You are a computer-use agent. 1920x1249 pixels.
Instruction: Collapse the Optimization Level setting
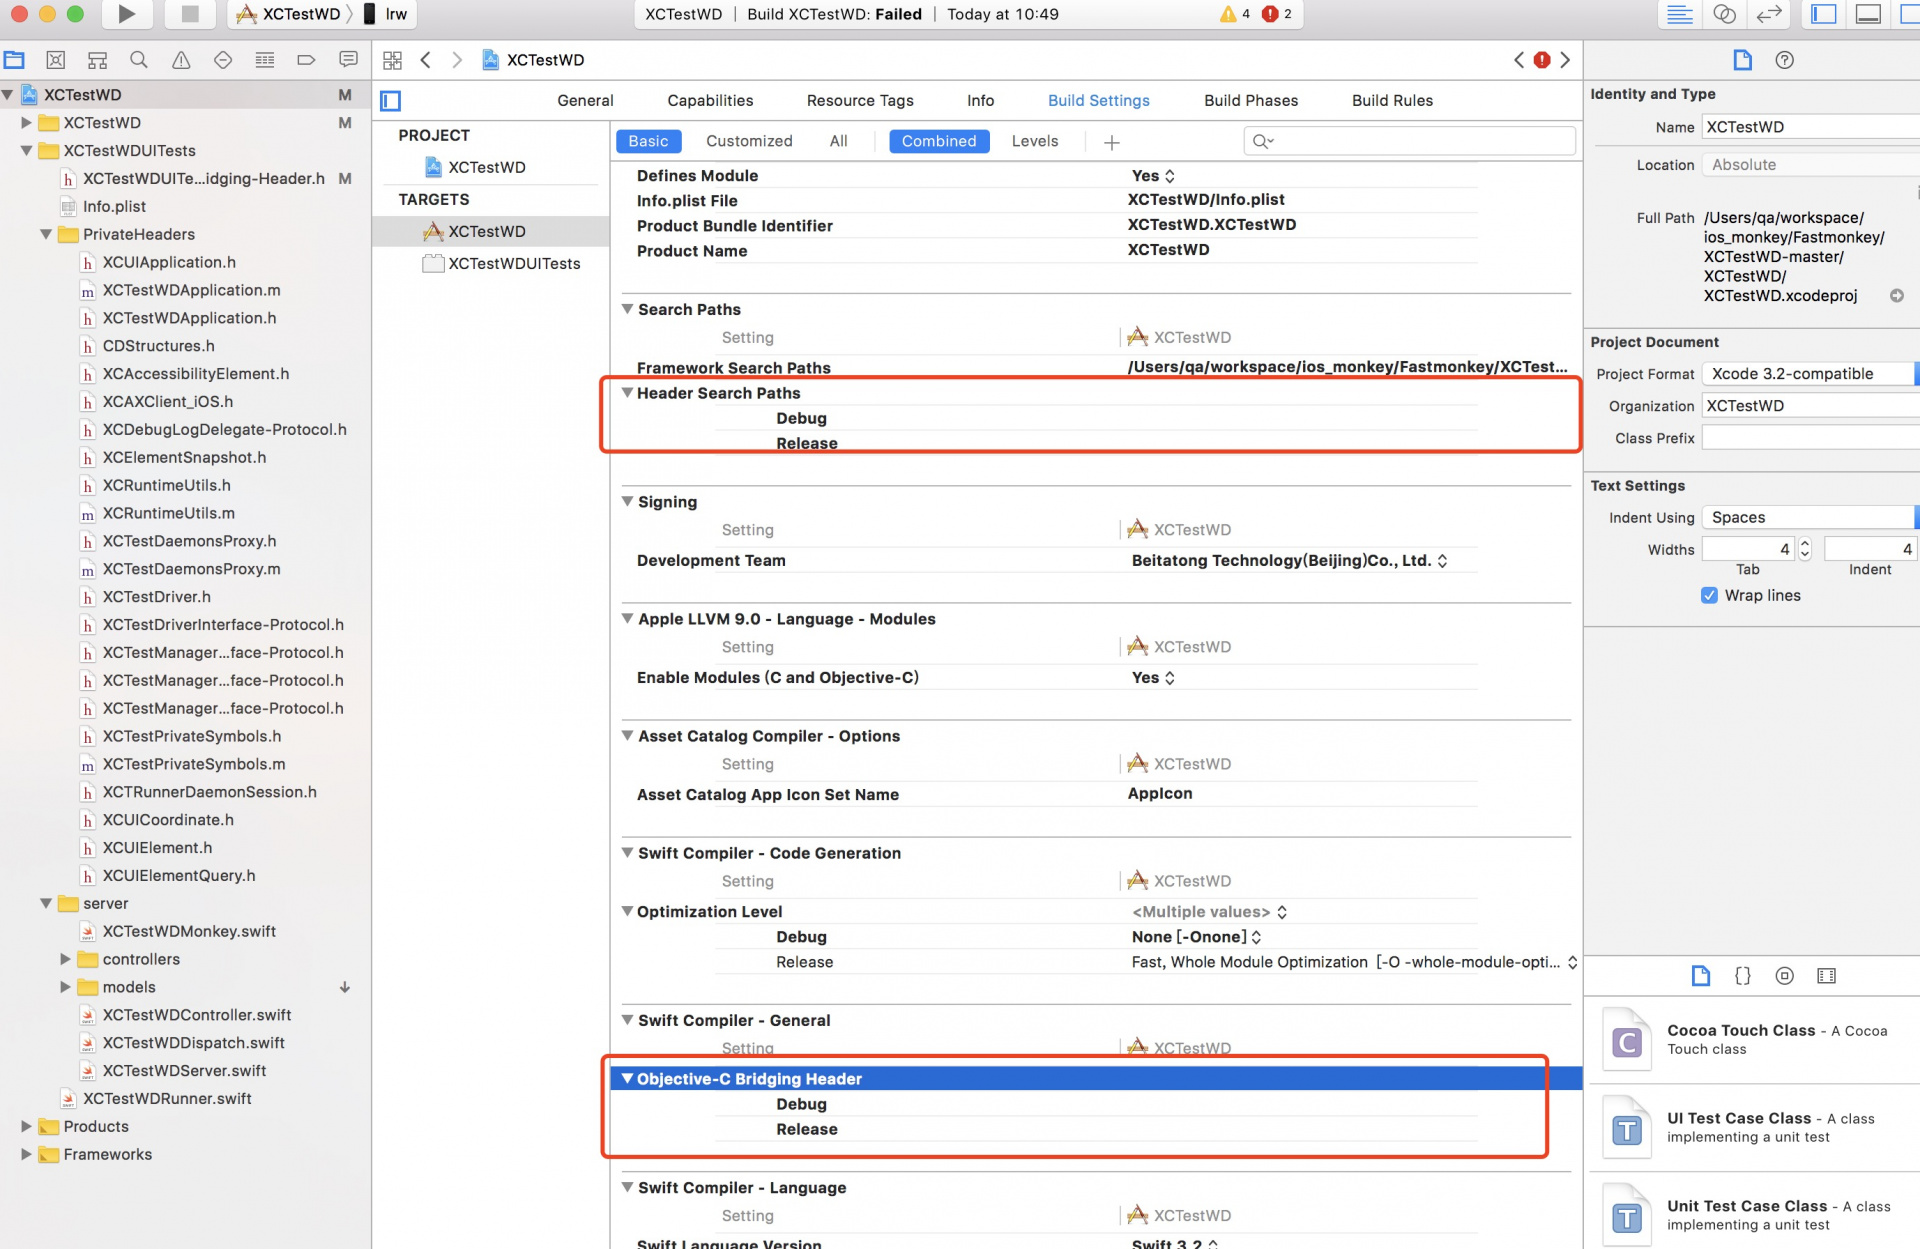click(627, 911)
